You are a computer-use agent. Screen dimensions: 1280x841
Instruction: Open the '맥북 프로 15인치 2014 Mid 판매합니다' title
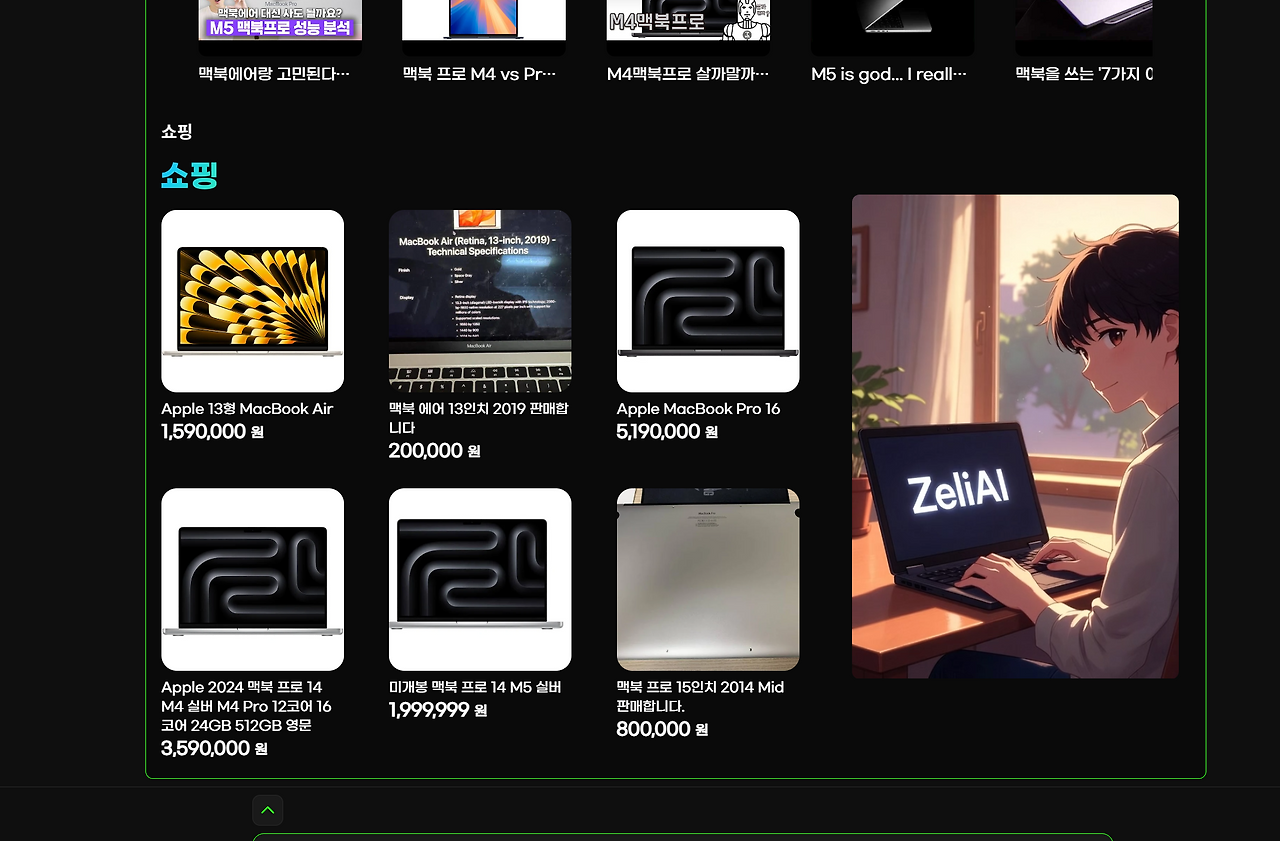[x=701, y=697]
